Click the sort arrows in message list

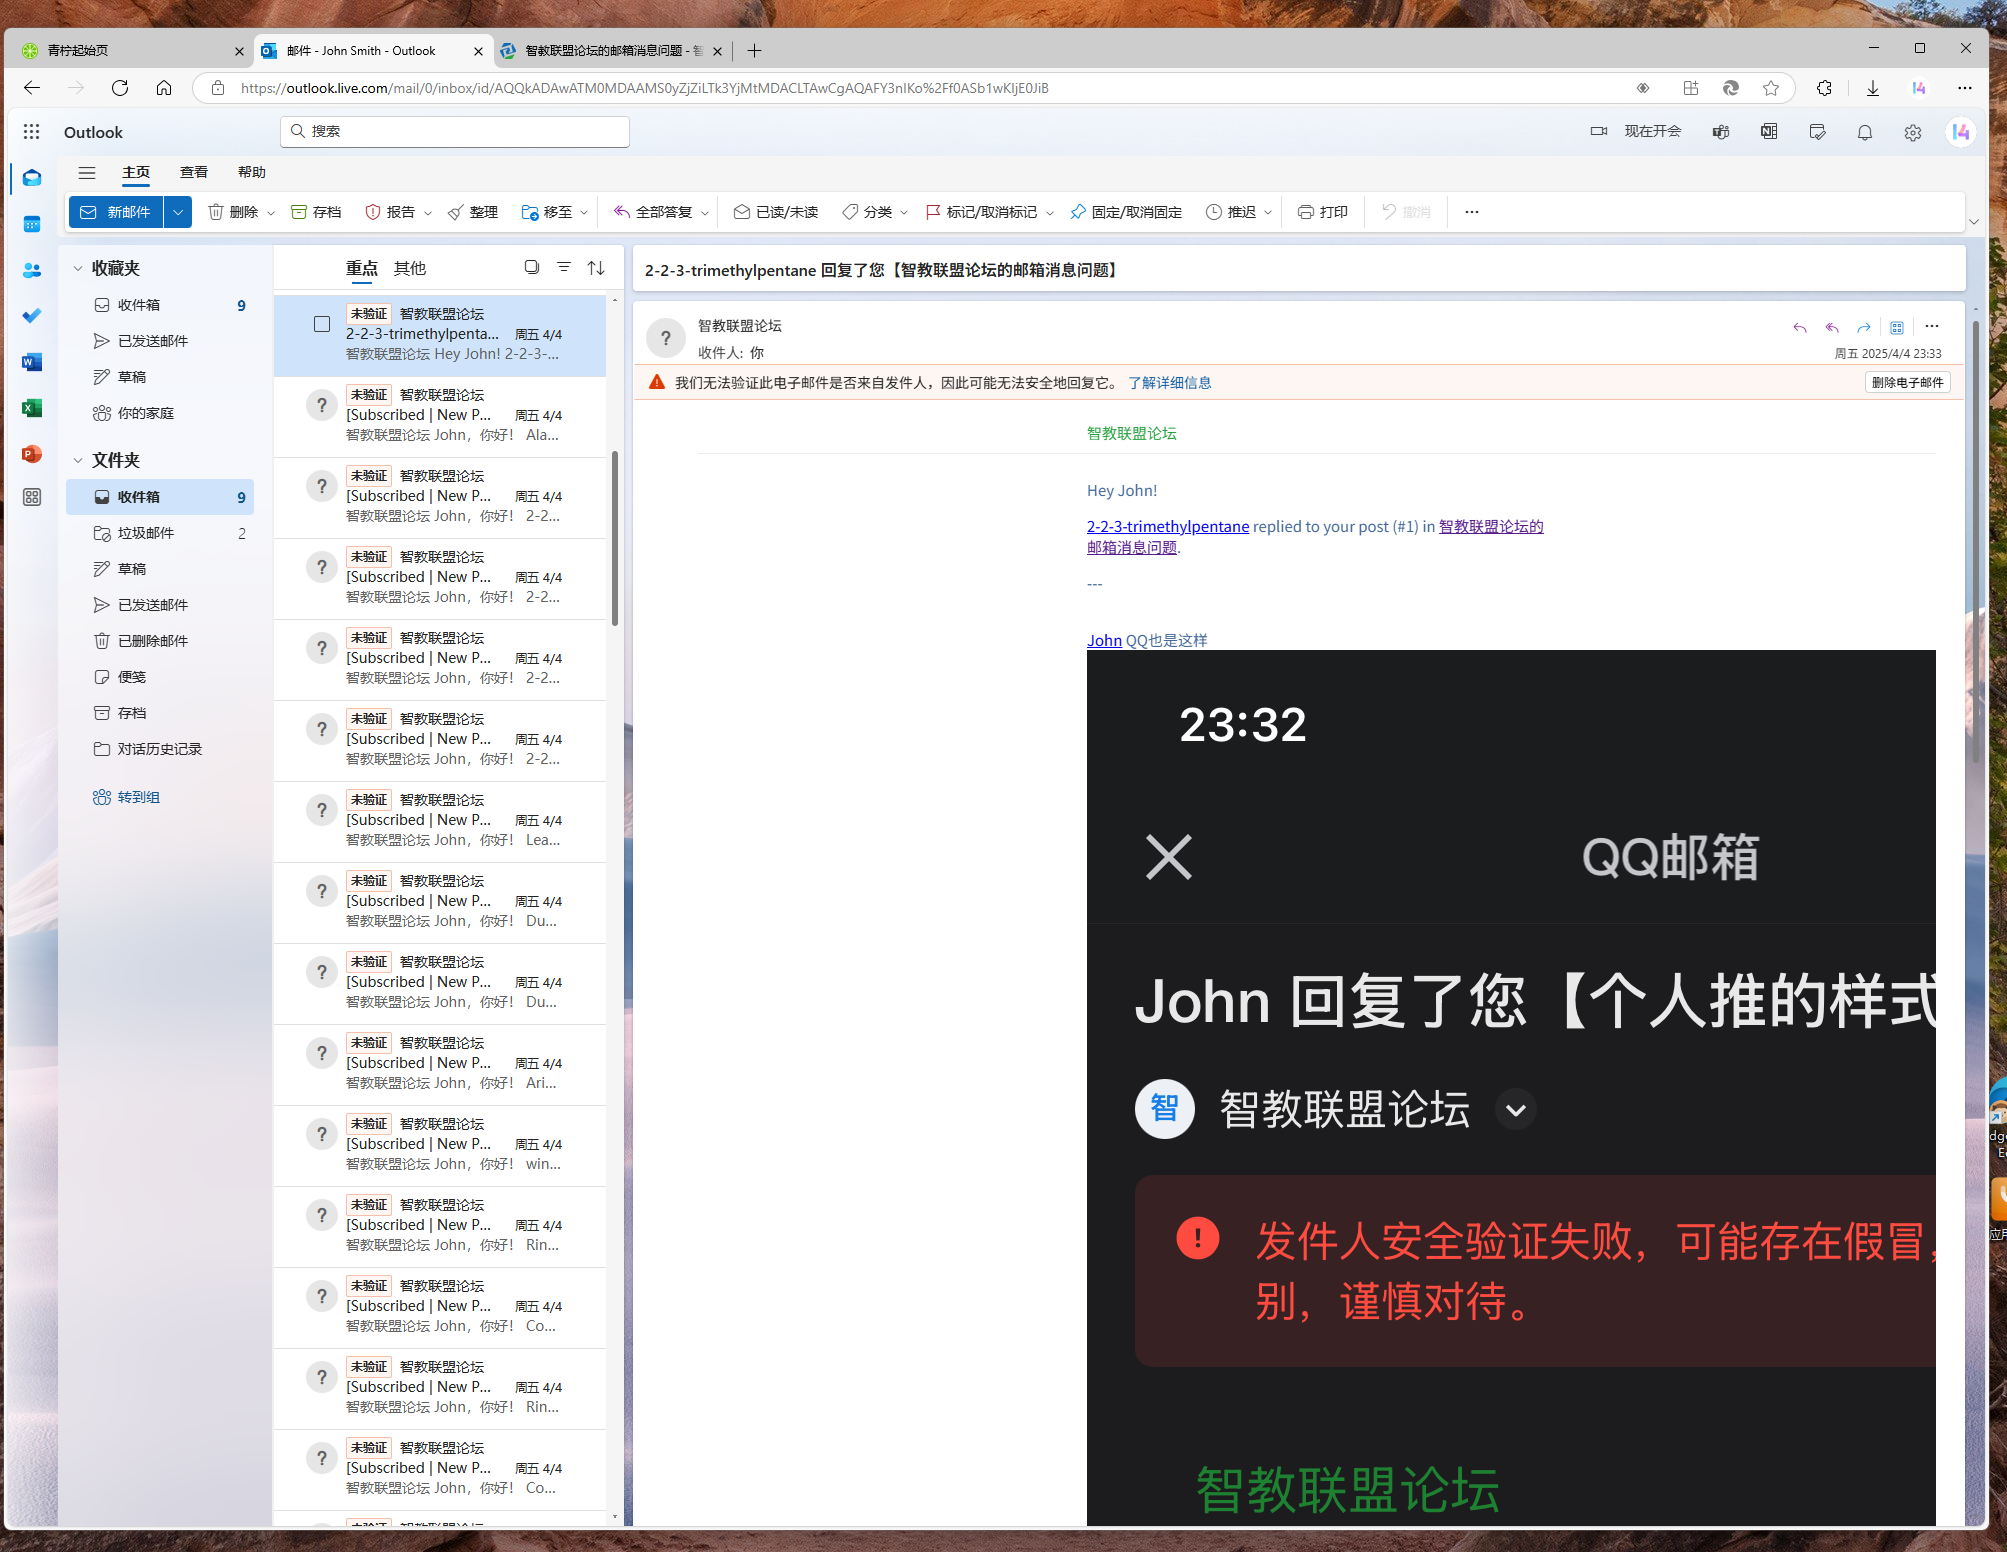click(x=596, y=268)
